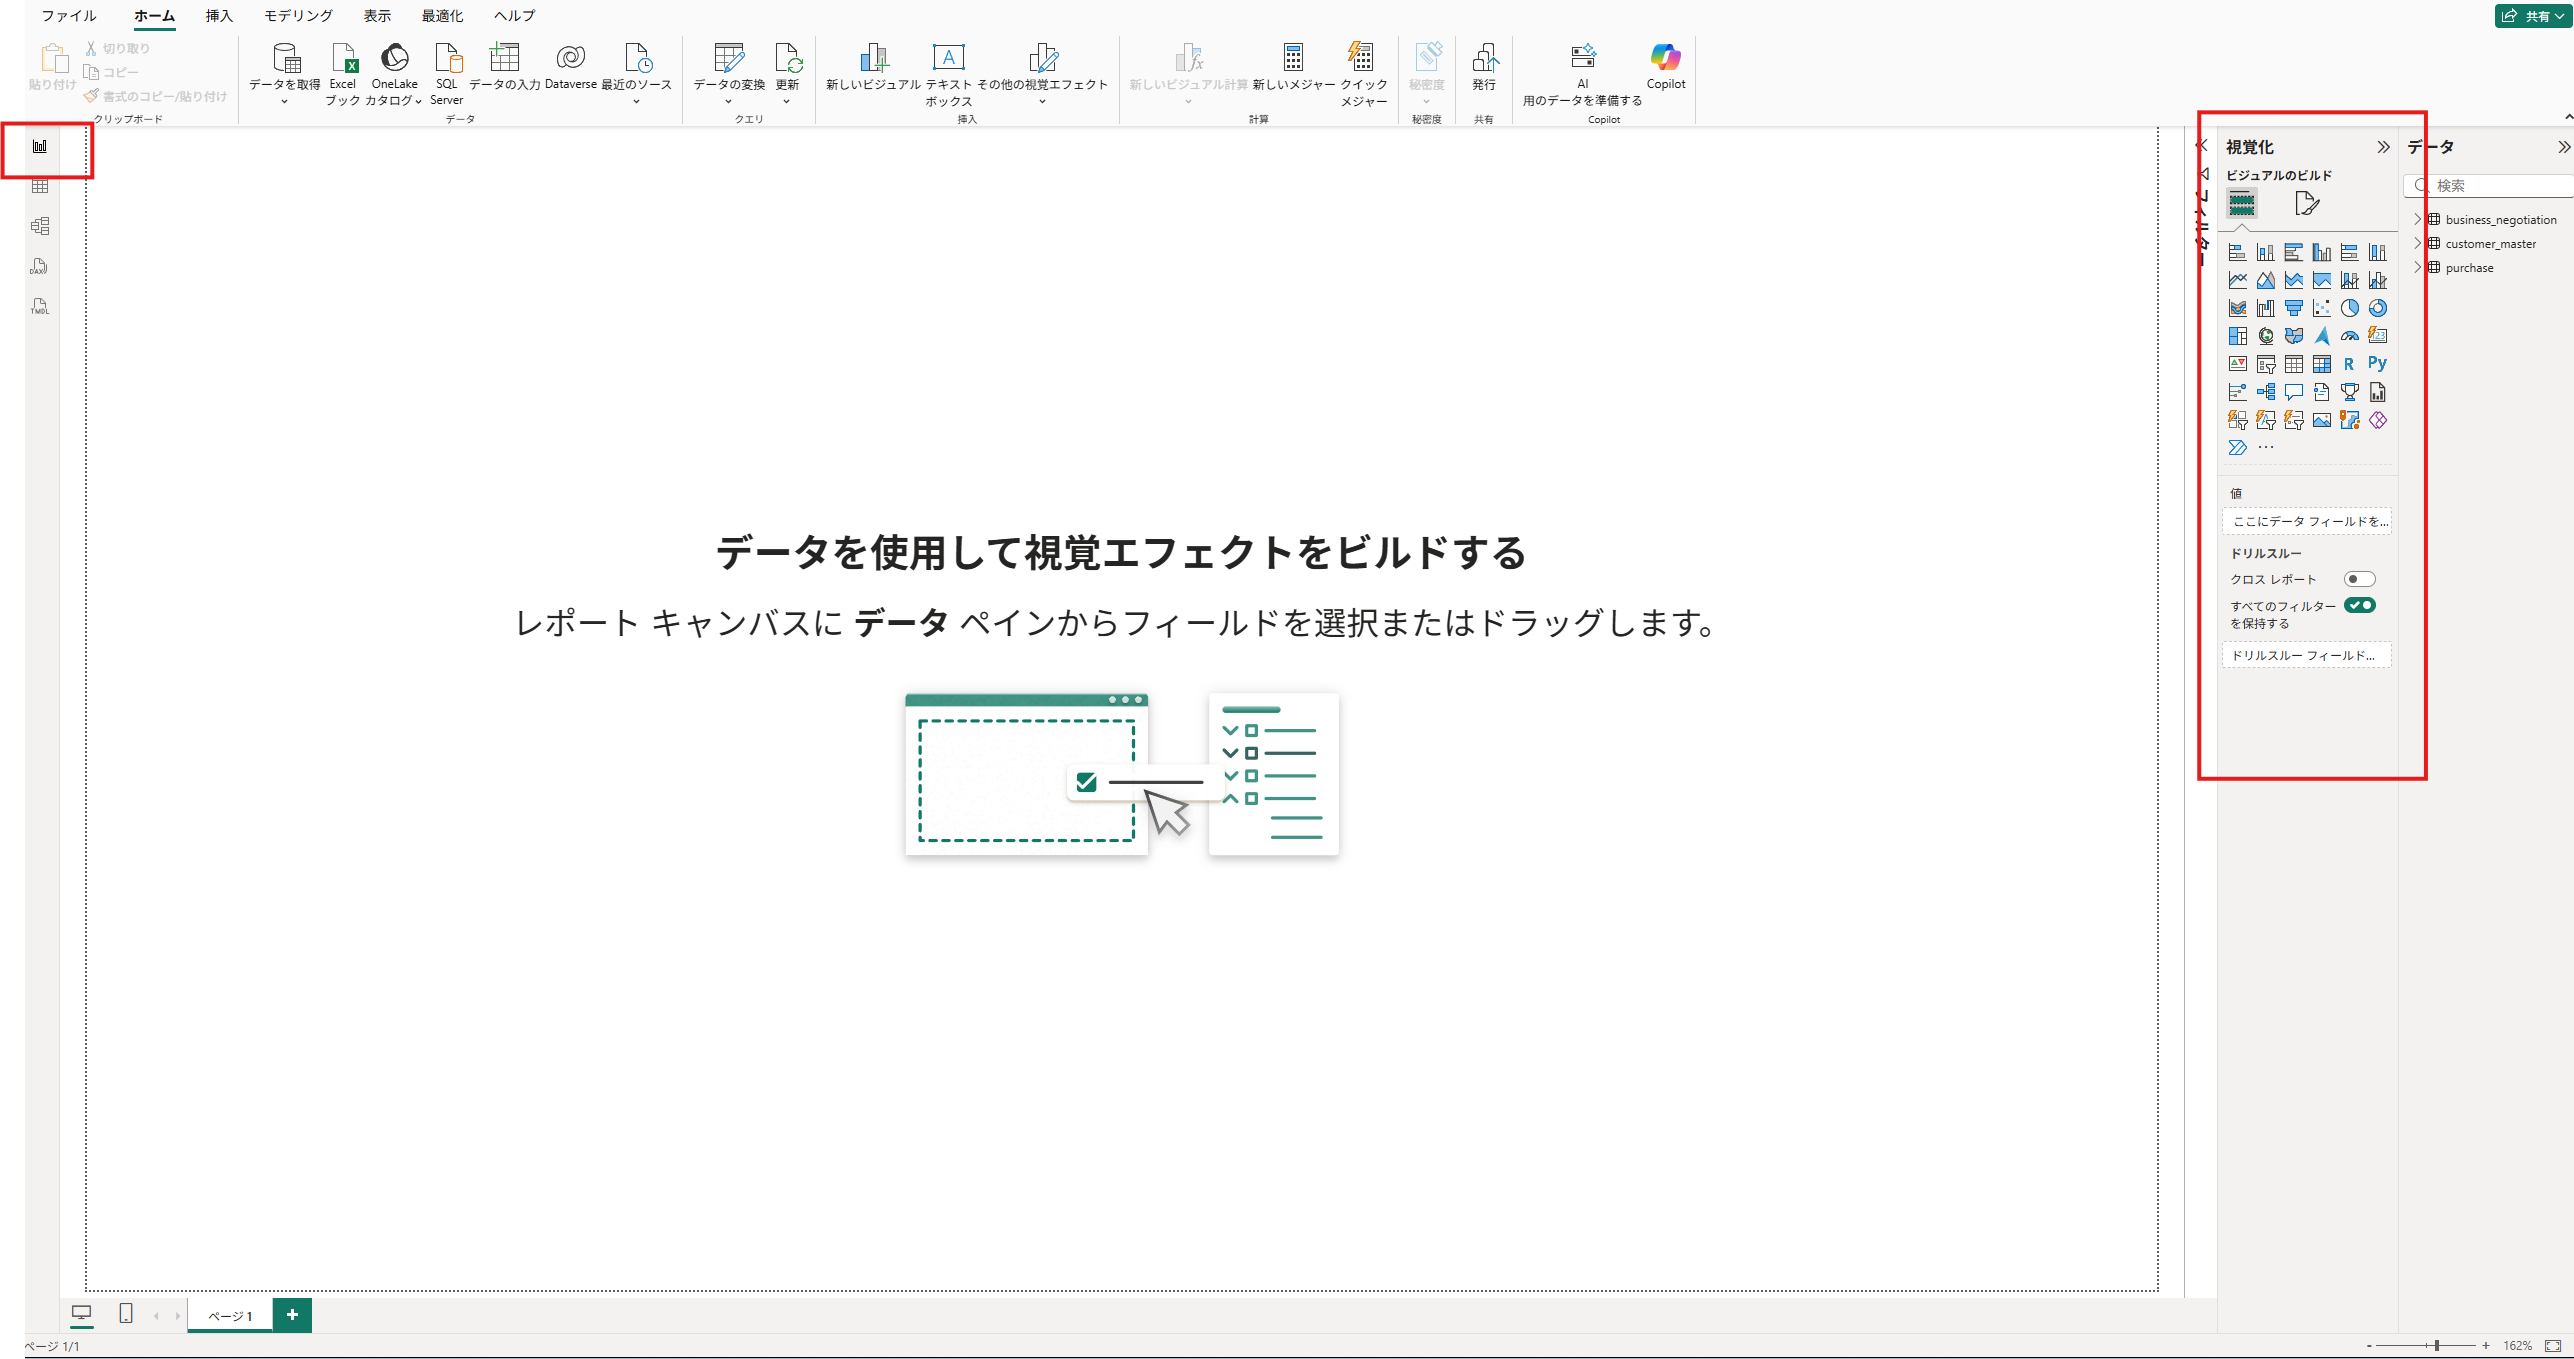2574x1359 pixels.
Task: Collapse the 視覚化 pane
Action: (2383, 147)
